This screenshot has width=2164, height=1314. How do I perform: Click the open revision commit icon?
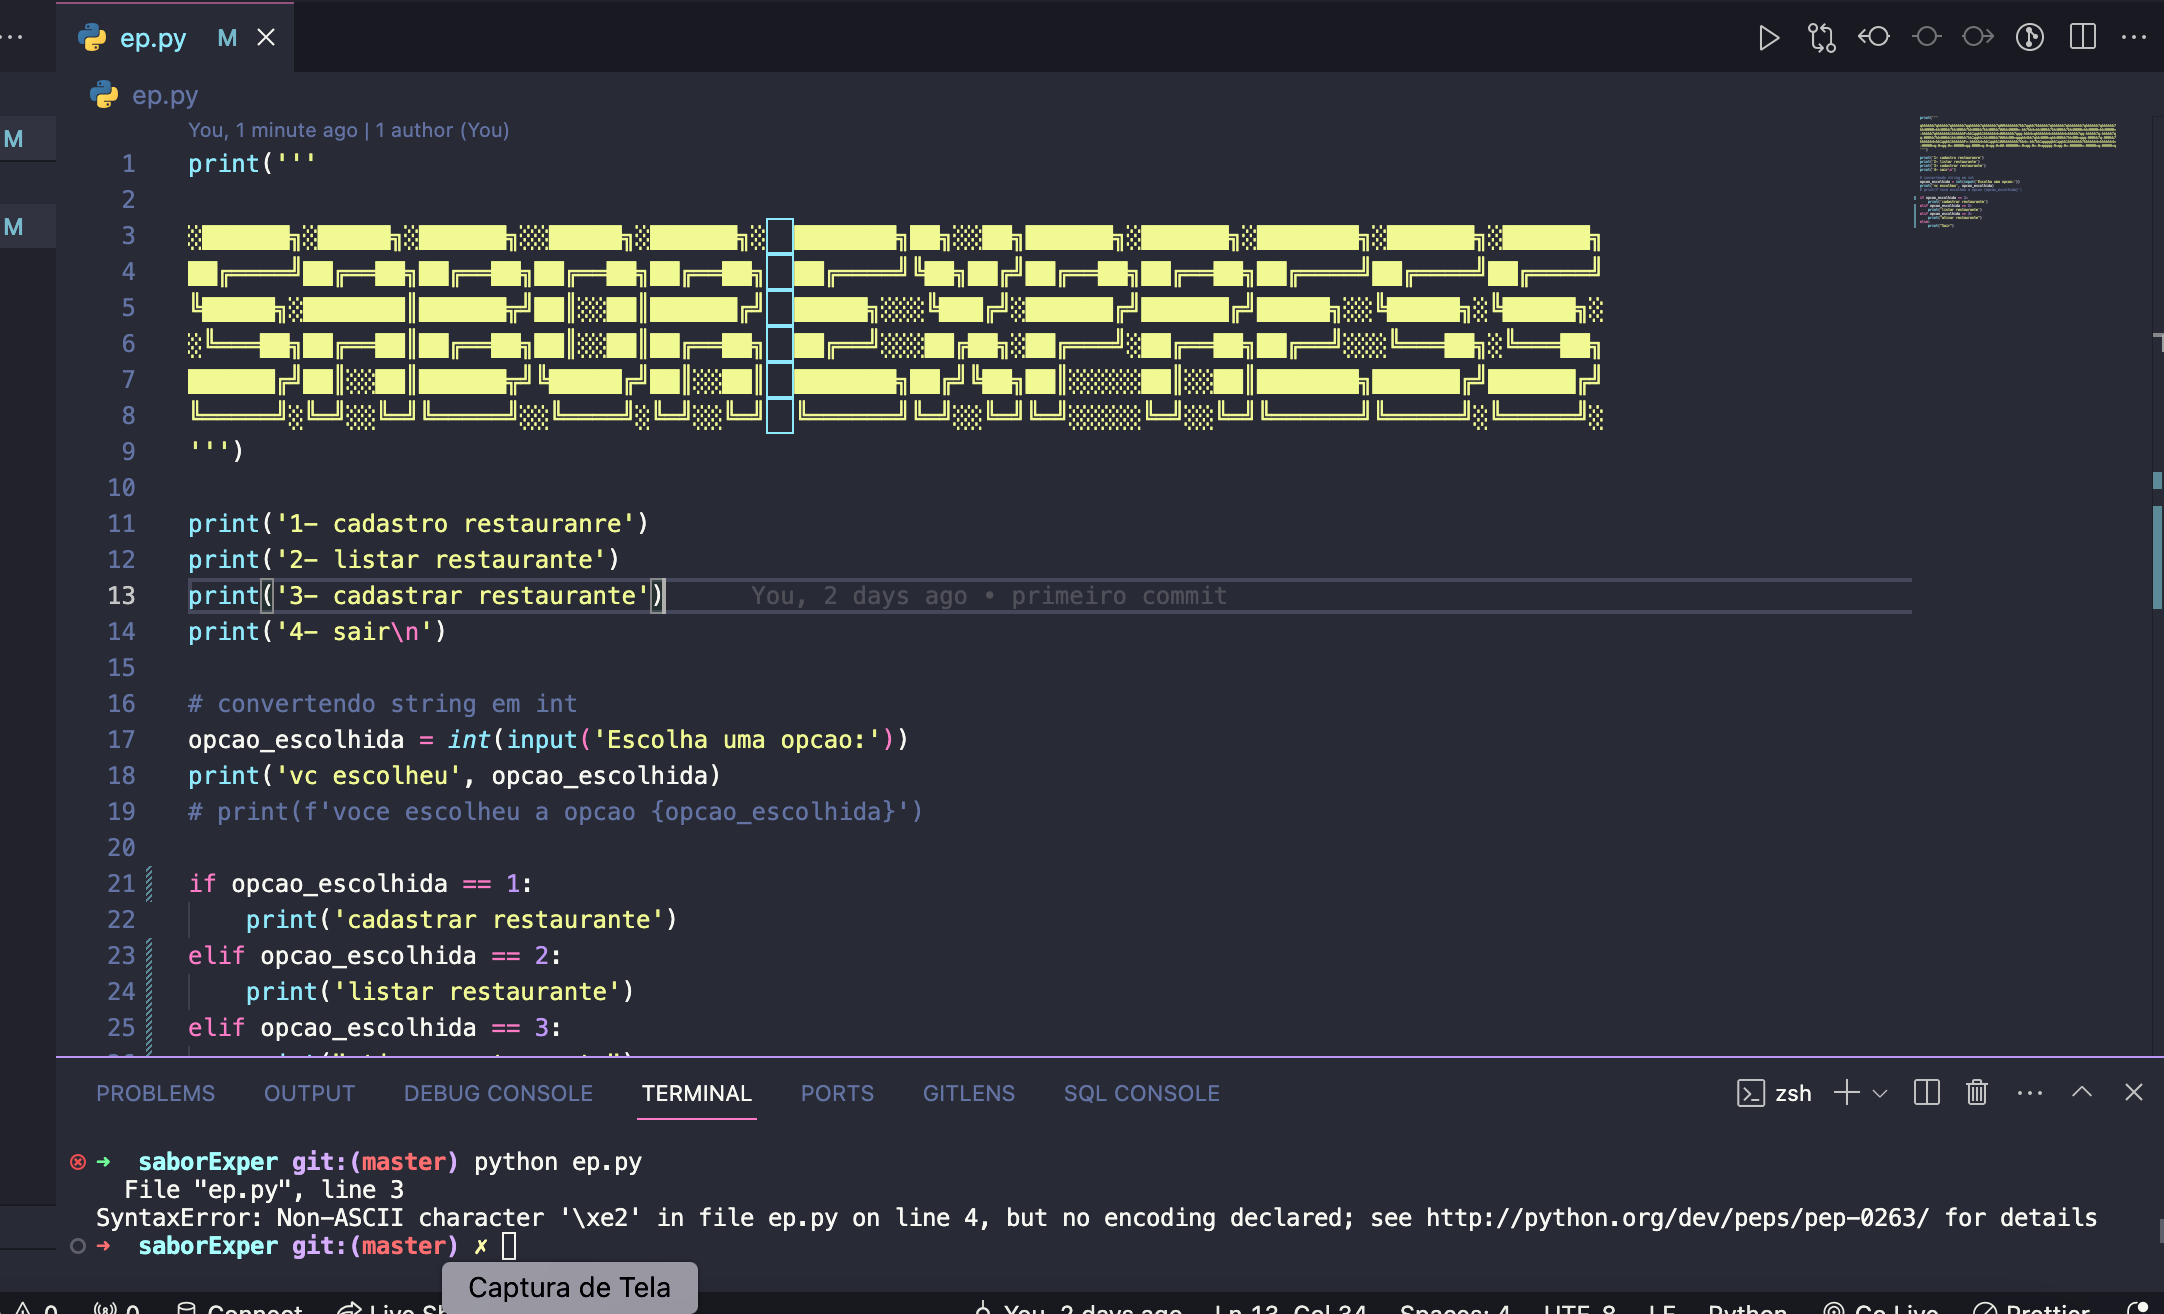point(1926,38)
